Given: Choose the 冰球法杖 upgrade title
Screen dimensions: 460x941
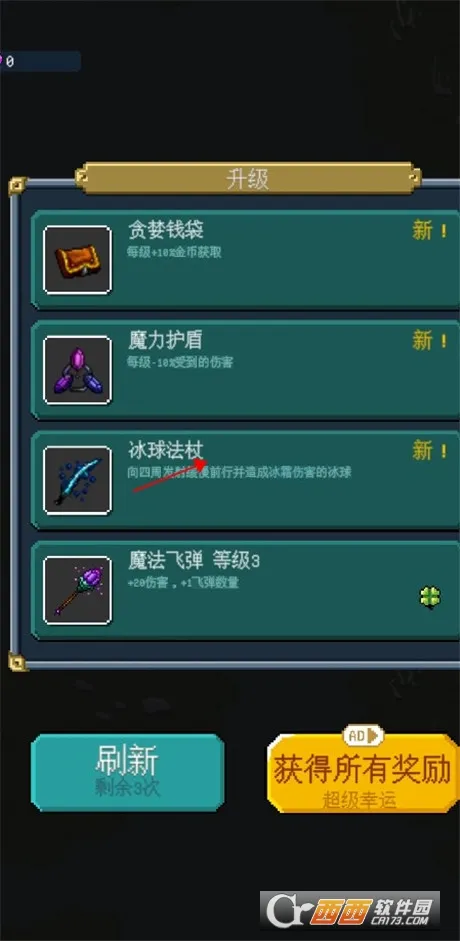Looking at the screenshot, I should click(x=166, y=450).
